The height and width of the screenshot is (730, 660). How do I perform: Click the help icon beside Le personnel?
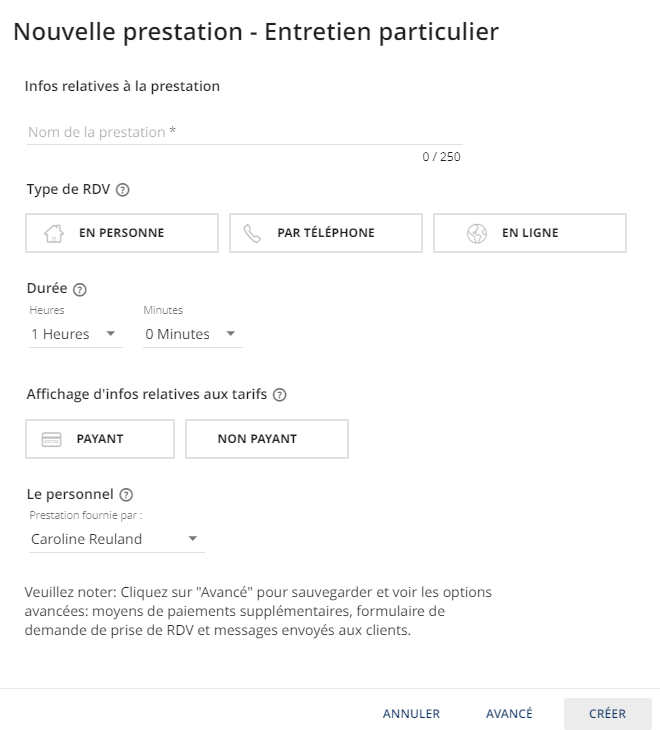(x=126, y=494)
